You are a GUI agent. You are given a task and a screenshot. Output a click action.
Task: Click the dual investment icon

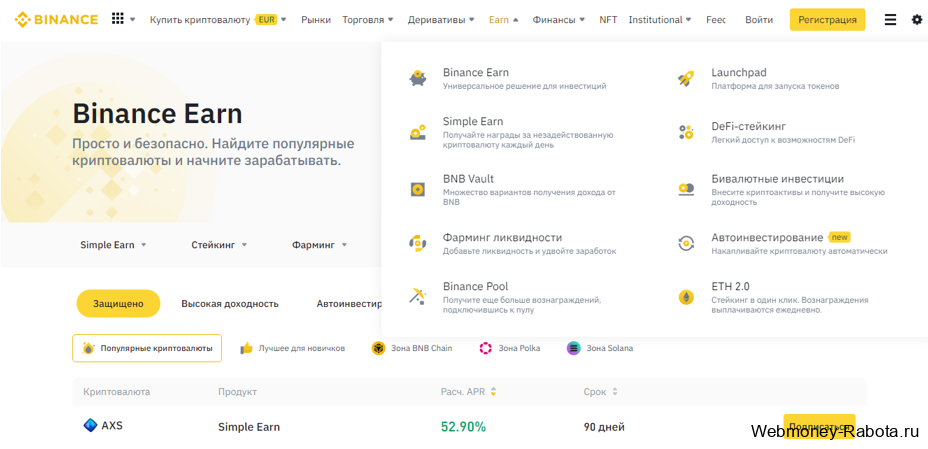[x=686, y=189]
